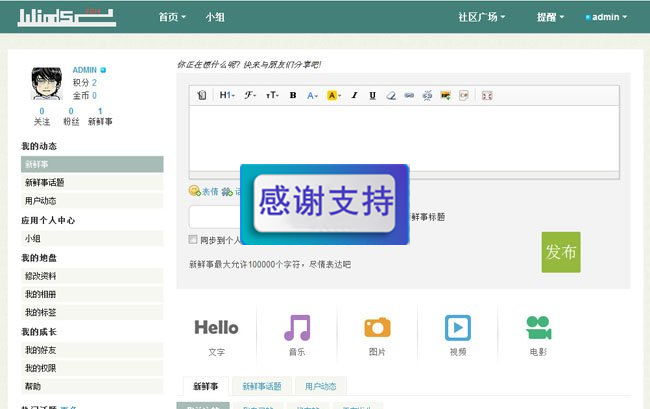
Task: Toggle underline formatting
Action: click(x=372, y=95)
